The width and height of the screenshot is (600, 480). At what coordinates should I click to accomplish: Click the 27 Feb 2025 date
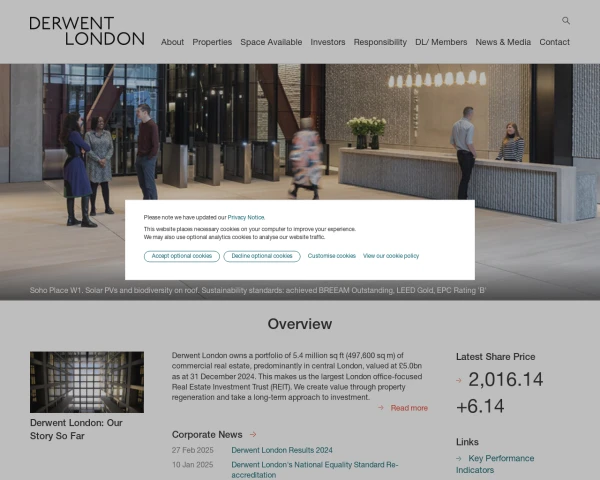(192, 450)
